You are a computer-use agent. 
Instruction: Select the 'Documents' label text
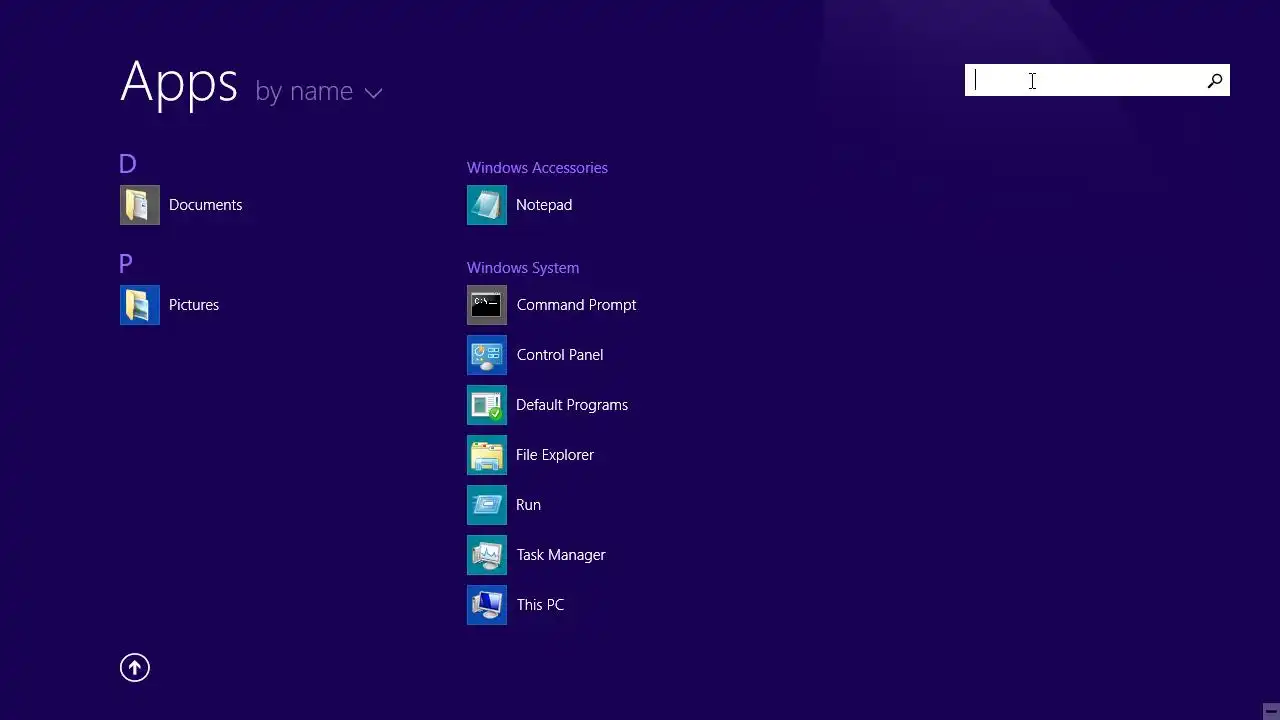click(x=205, y=205)
